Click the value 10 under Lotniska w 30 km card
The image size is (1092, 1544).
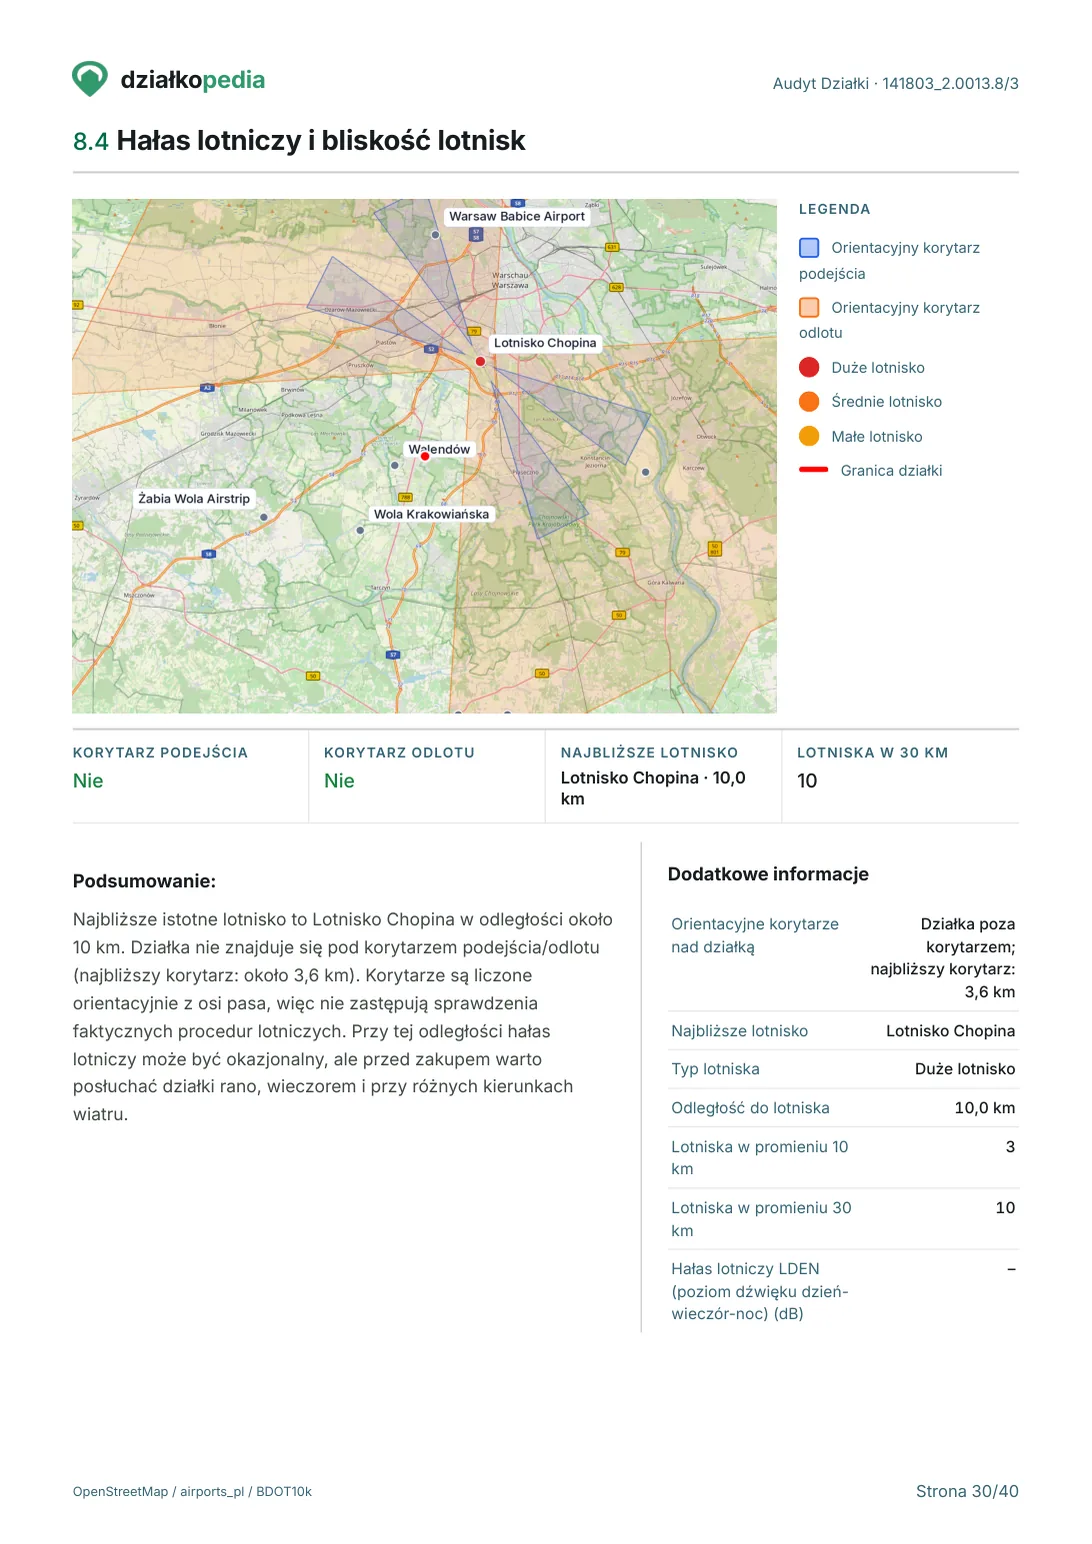[x=807, y=781]
